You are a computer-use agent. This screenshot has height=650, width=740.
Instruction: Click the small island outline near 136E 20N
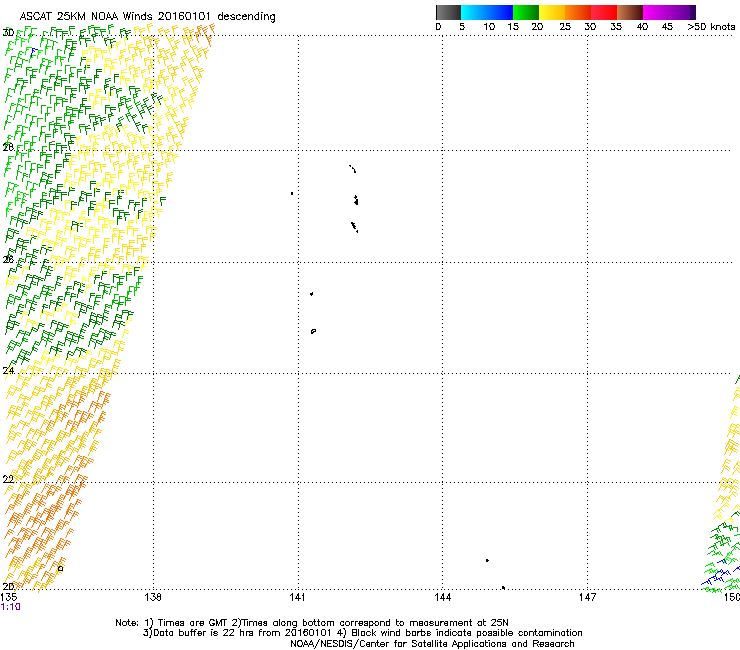point(60,568)
